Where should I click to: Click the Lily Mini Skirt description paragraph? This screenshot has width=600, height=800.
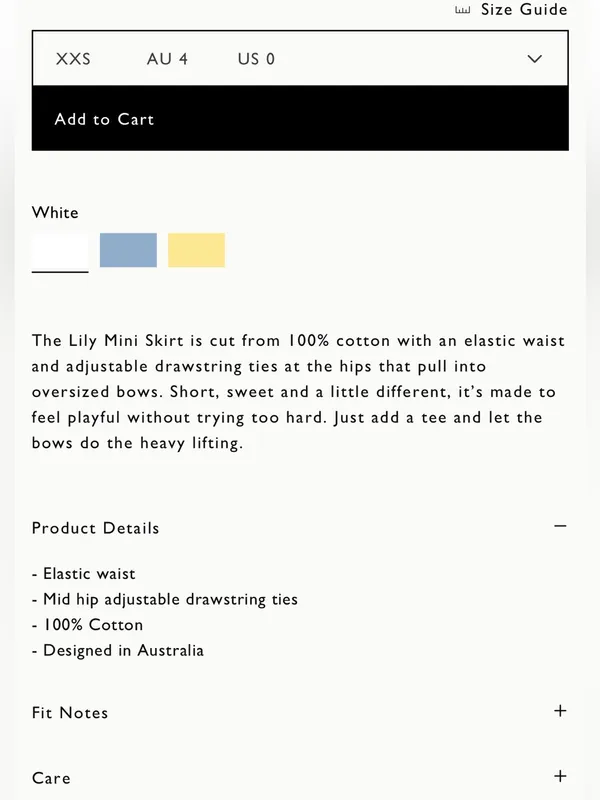coord(298,392)
